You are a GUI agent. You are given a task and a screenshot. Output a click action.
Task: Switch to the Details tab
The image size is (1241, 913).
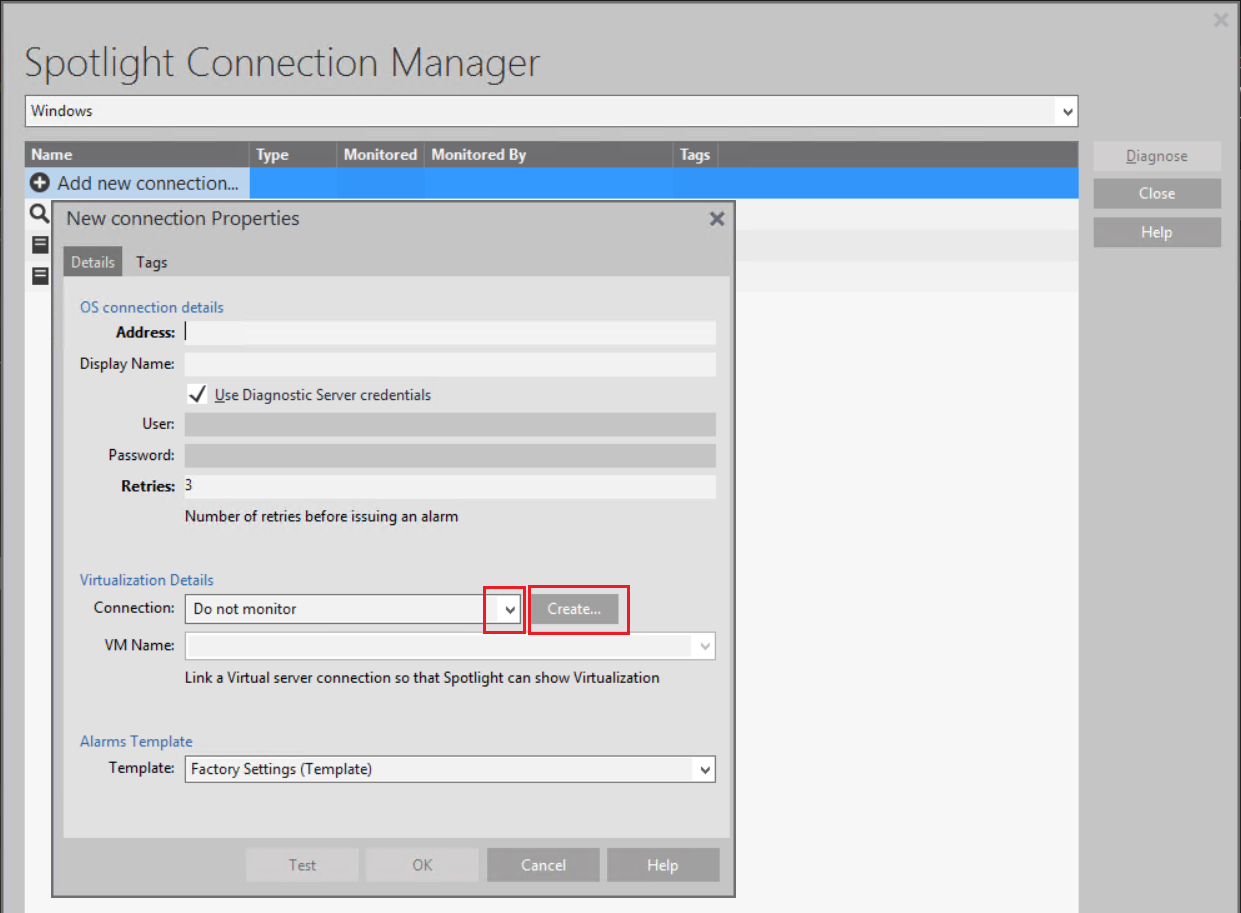point(93,262)
